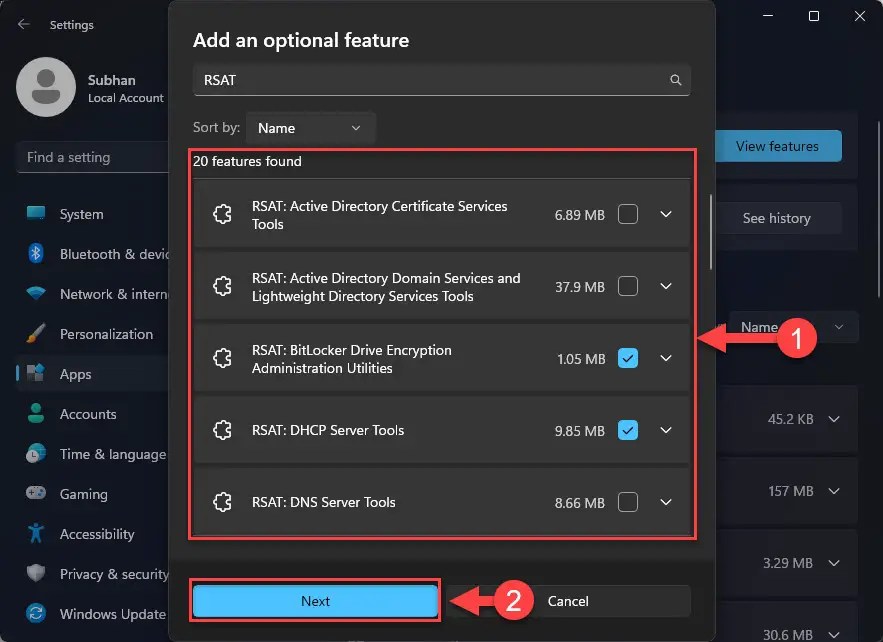The height and width of the screenshot is (642, 883).
Task: Click the Cancel button
Action: click(567, 601)
